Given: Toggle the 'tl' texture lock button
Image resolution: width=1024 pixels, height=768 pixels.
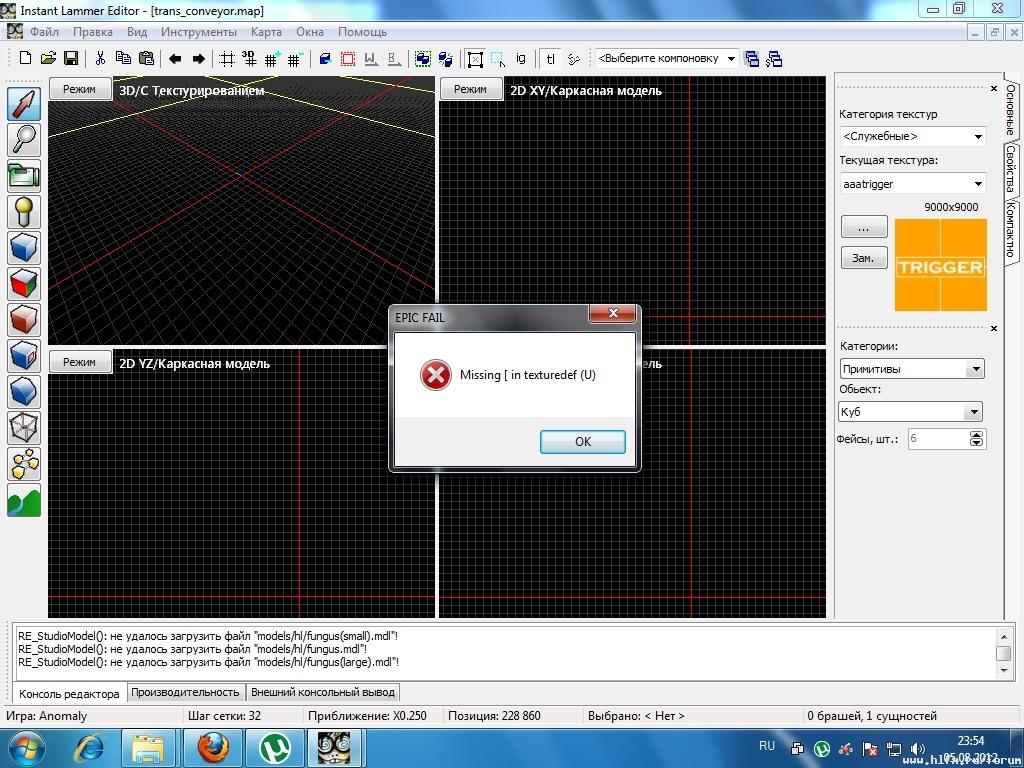Looking at the screenshot, I should (550, 59).
